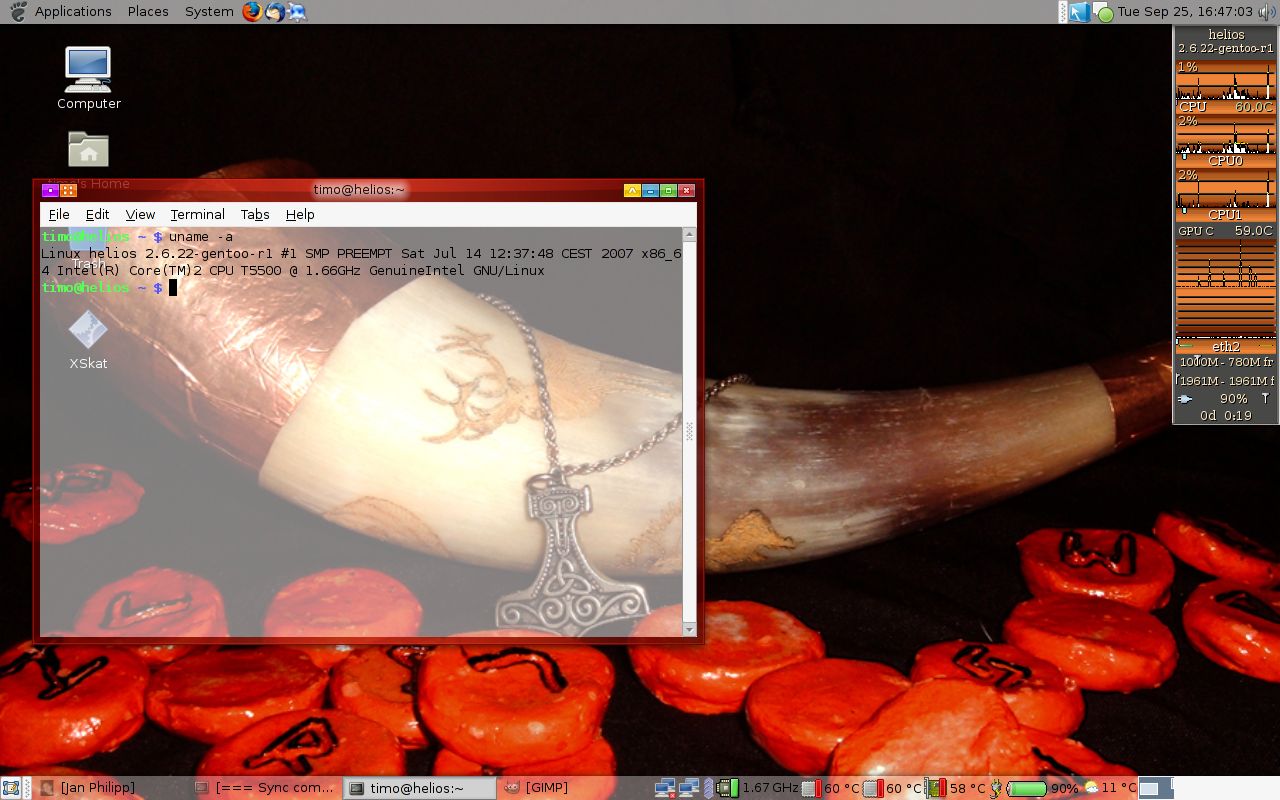
Task: Click the eth2 network chart in gkrellm
Action: (x=1226, y=296)
